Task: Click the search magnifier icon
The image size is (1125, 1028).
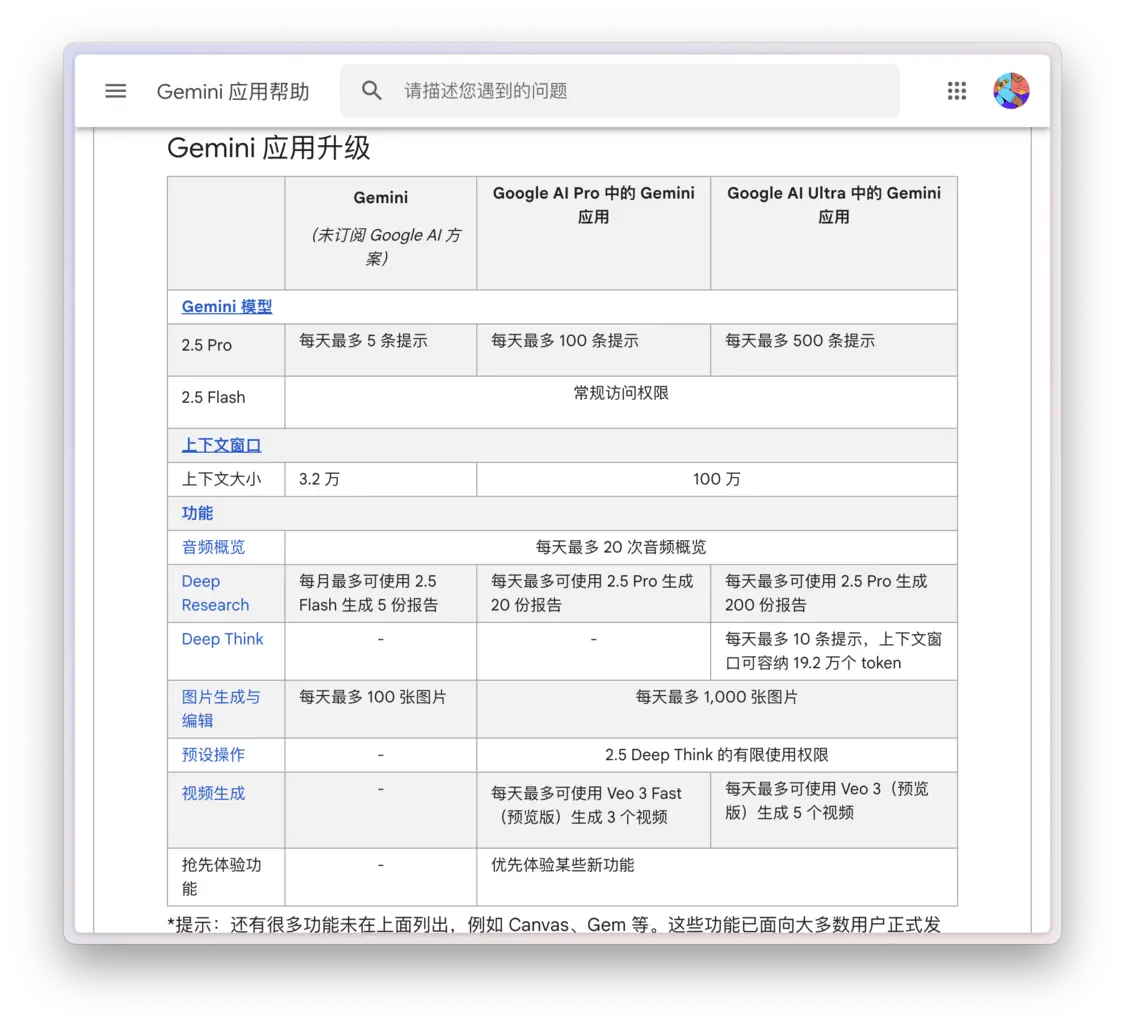Action: coord(371,90)
